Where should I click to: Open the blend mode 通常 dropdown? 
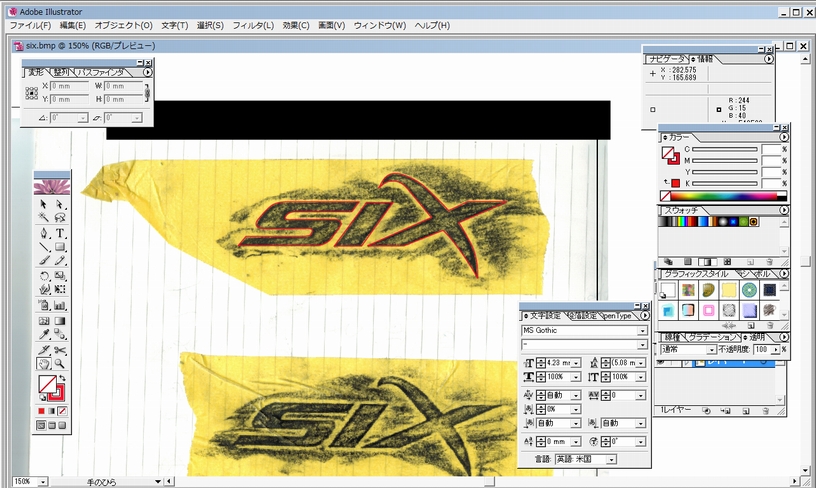(x=711, y=350)
